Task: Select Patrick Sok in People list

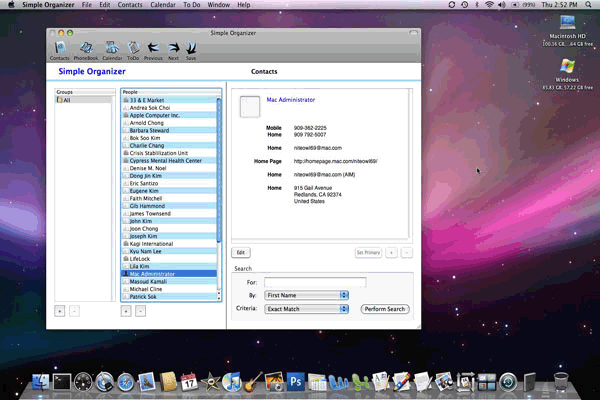Action: (169, 297)
